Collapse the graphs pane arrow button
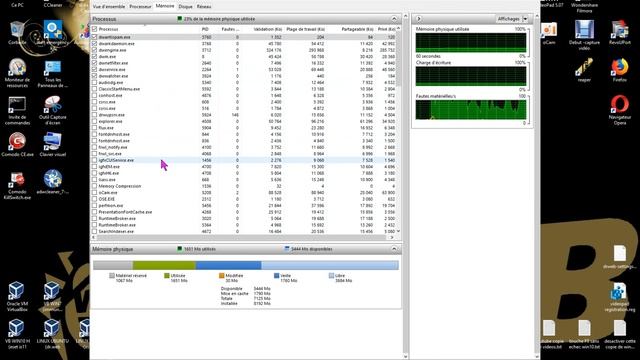Image resolution: width=640 pixels, height=360 pixels. pyautogui.click(x=419, y=19)
